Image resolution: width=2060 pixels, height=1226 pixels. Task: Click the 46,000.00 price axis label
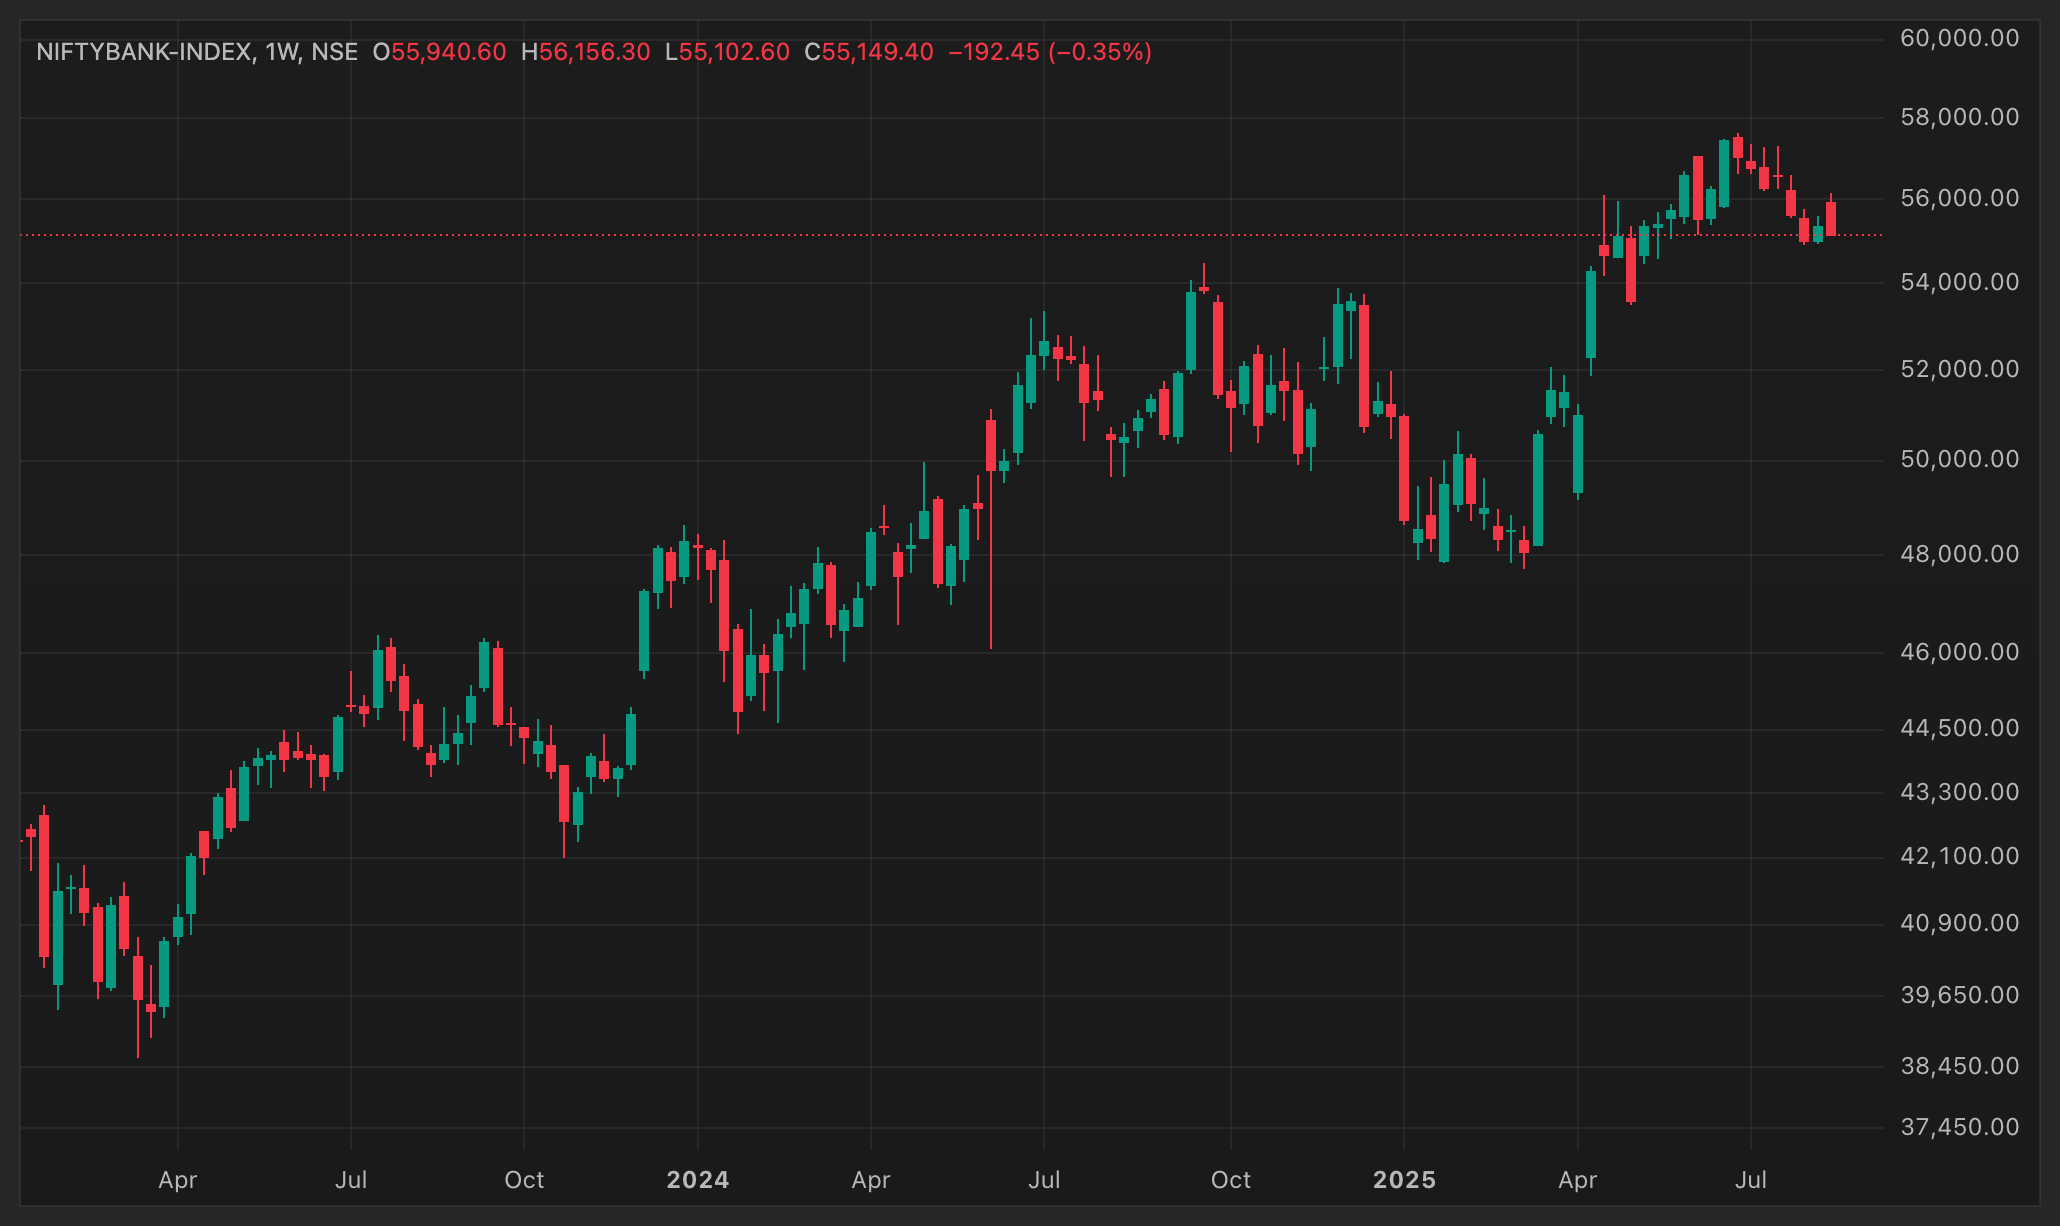coord(1960,652)
